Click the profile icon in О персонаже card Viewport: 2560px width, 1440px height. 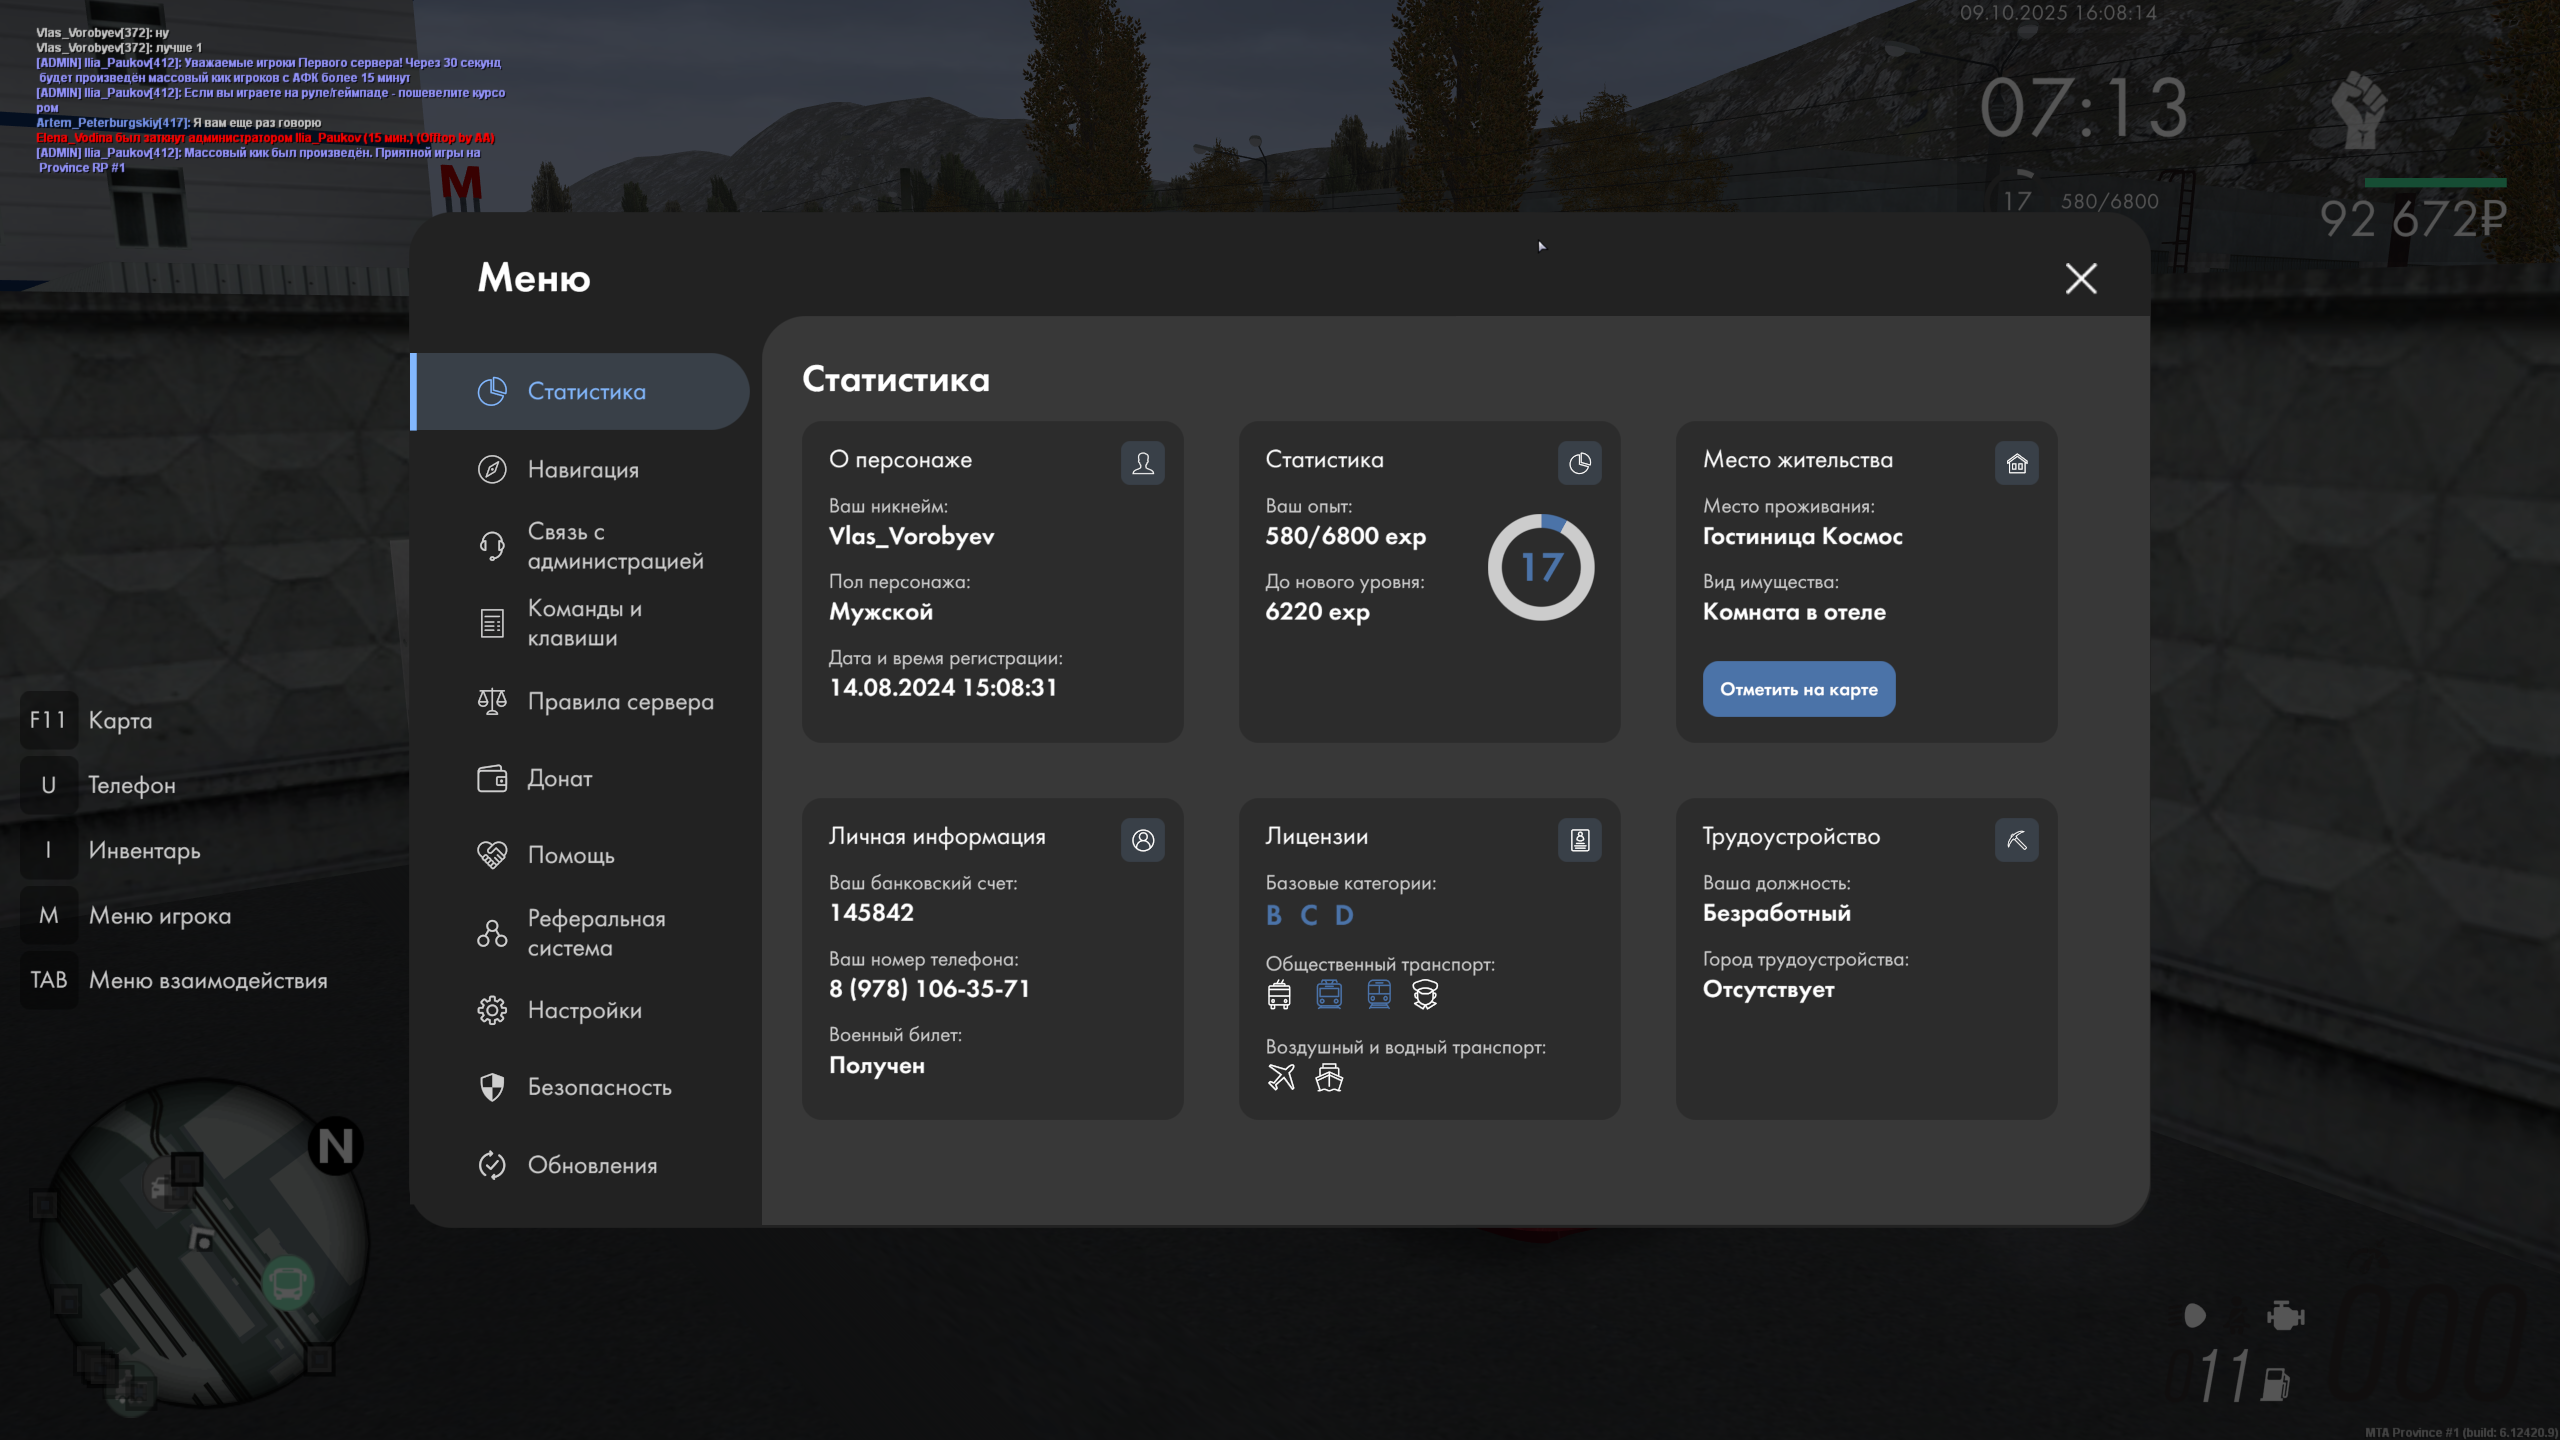pos(1142,463)
